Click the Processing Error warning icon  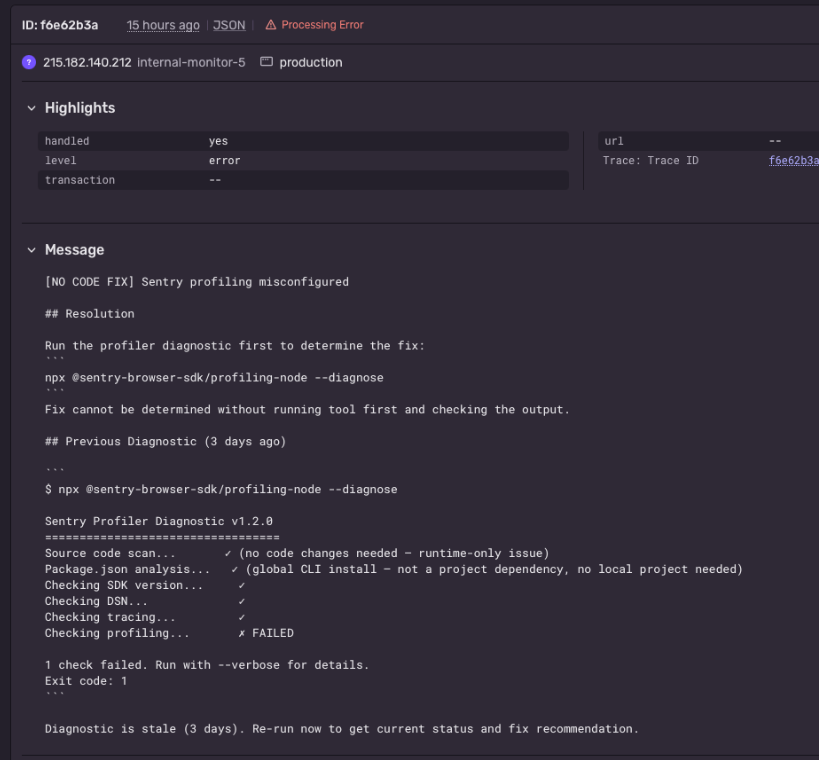pyautogui.click(x=271, y=25)
